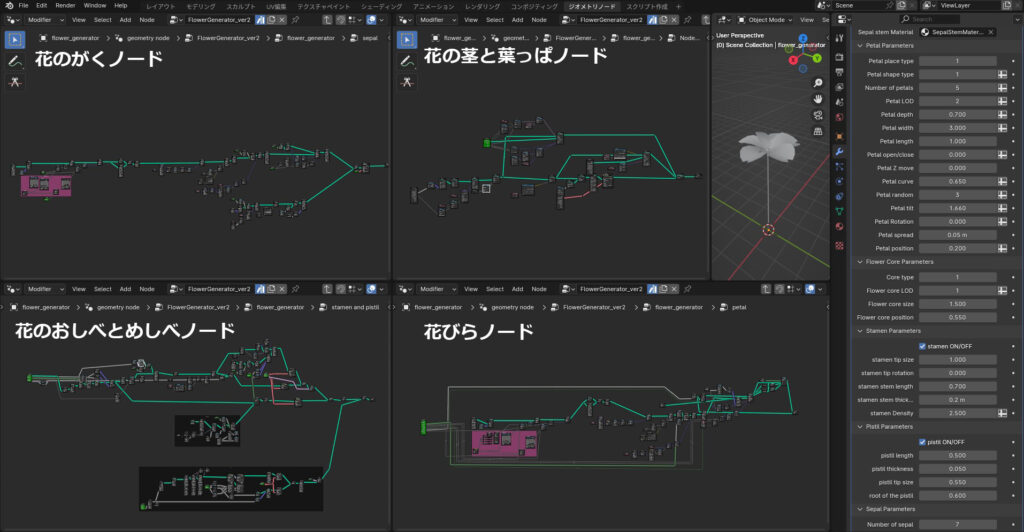Viewport: 1024px width, 532px height.
Task: Open the Object properties tab
Action: click(x=840, y=136)
